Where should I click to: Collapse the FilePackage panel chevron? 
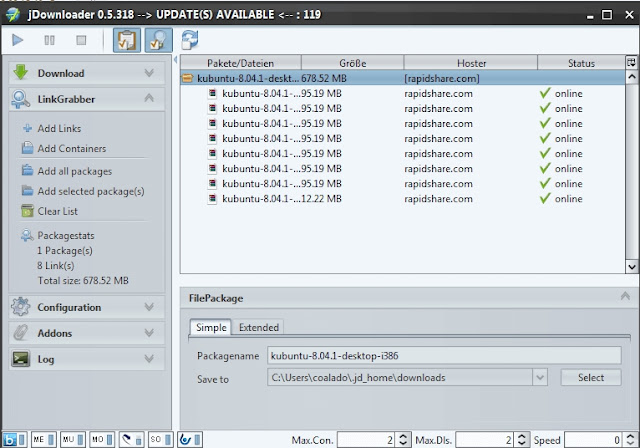point(625,296)
